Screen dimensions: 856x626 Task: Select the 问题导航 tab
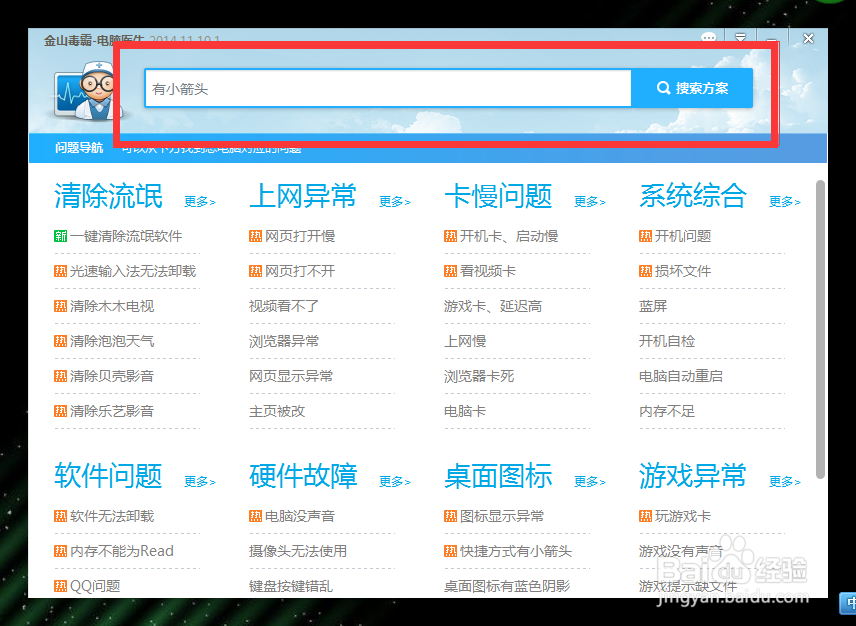(79, 147)
